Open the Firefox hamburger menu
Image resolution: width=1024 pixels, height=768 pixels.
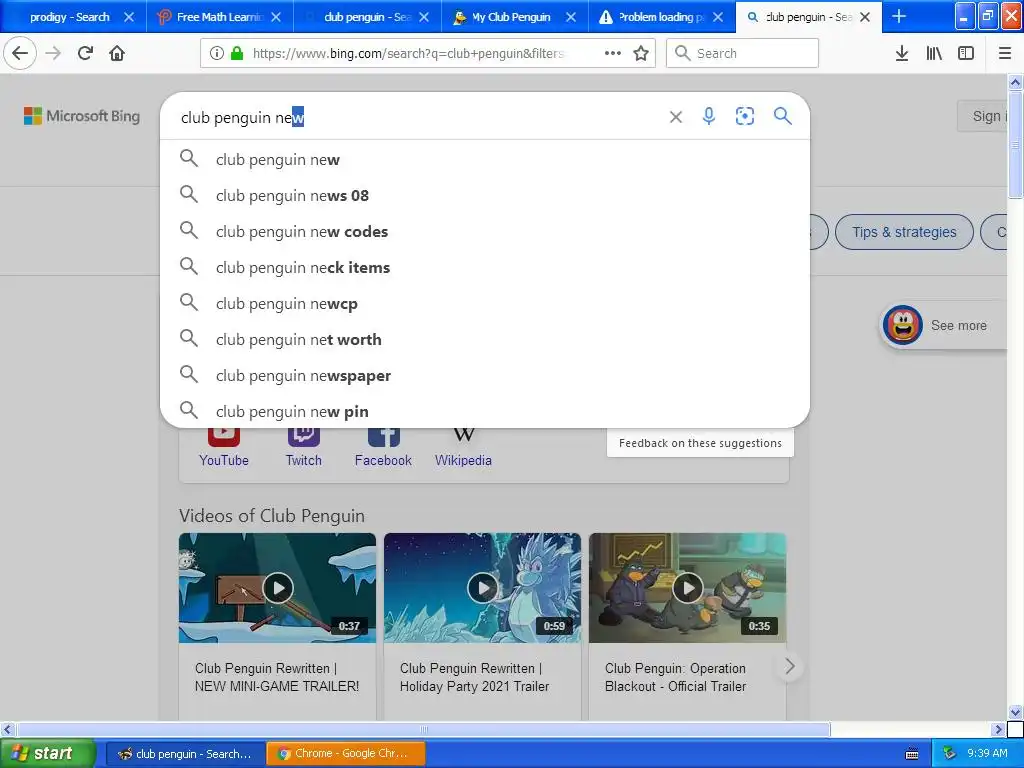click(1005, 54)
